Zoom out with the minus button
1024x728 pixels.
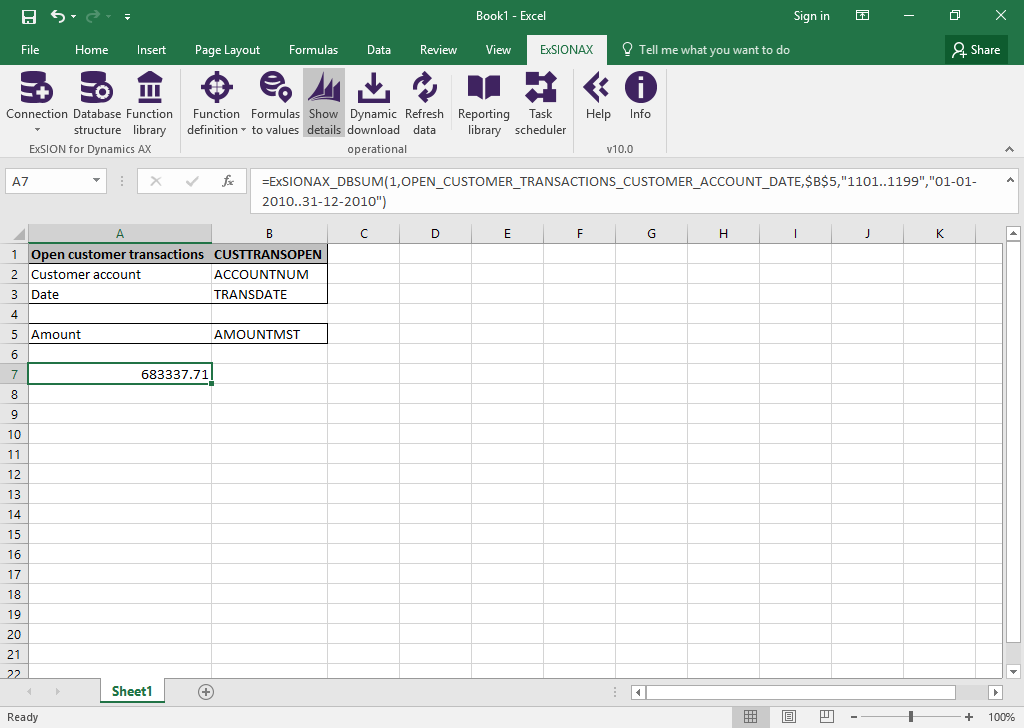(854, 717)
